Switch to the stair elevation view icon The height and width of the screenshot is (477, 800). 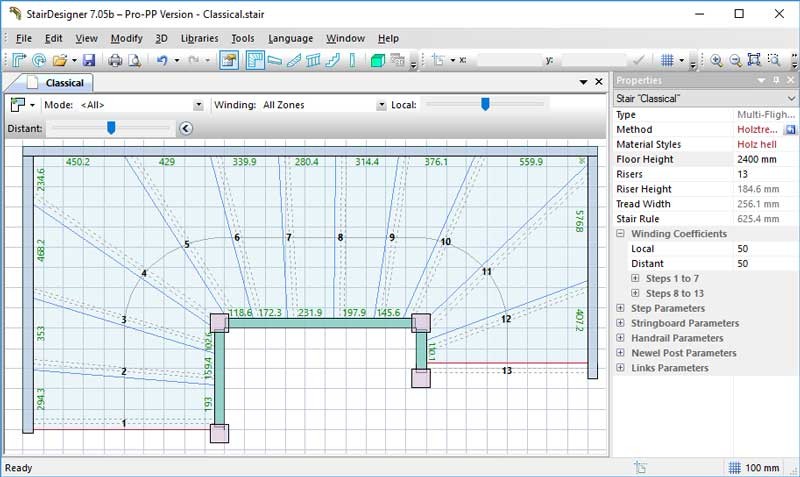tap(333, 60)
